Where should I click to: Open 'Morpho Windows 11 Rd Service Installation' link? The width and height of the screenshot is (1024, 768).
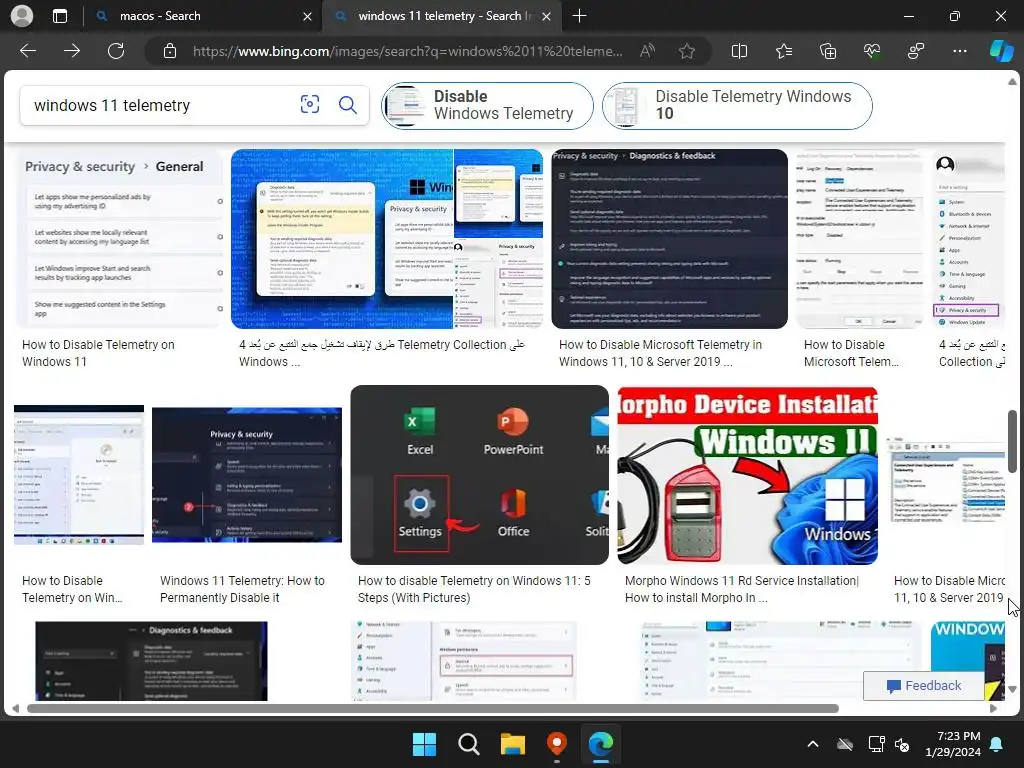click(x=742, y=589)
